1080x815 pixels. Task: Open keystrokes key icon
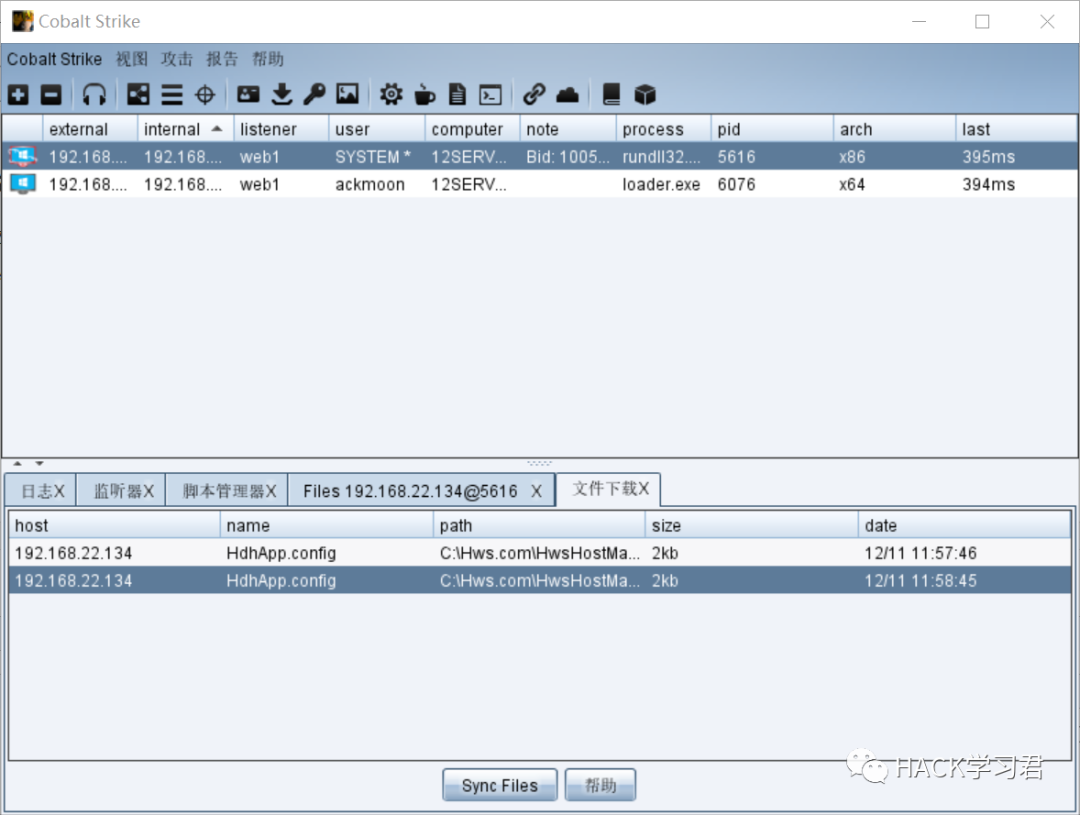click(x=314, y=94)
